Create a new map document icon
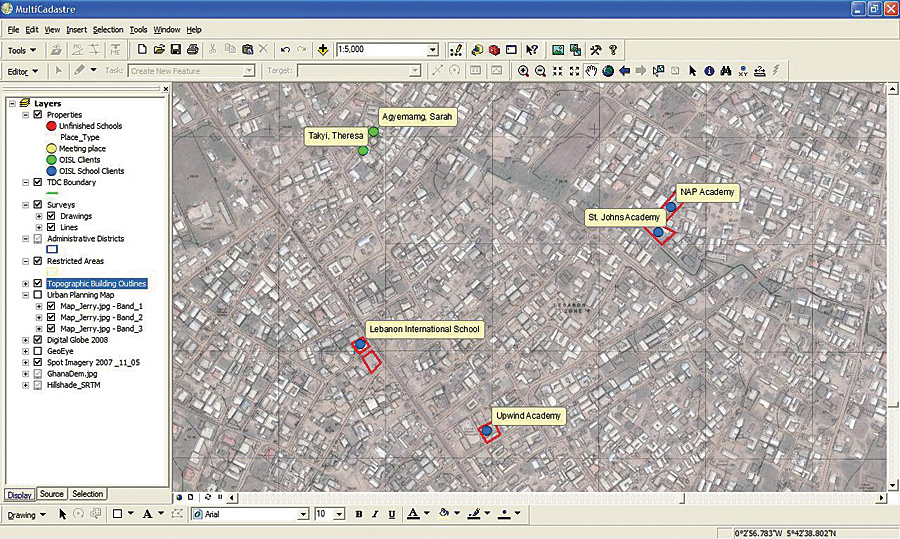Viewport: 900px width, 539px height. click(x=142, y=50)
